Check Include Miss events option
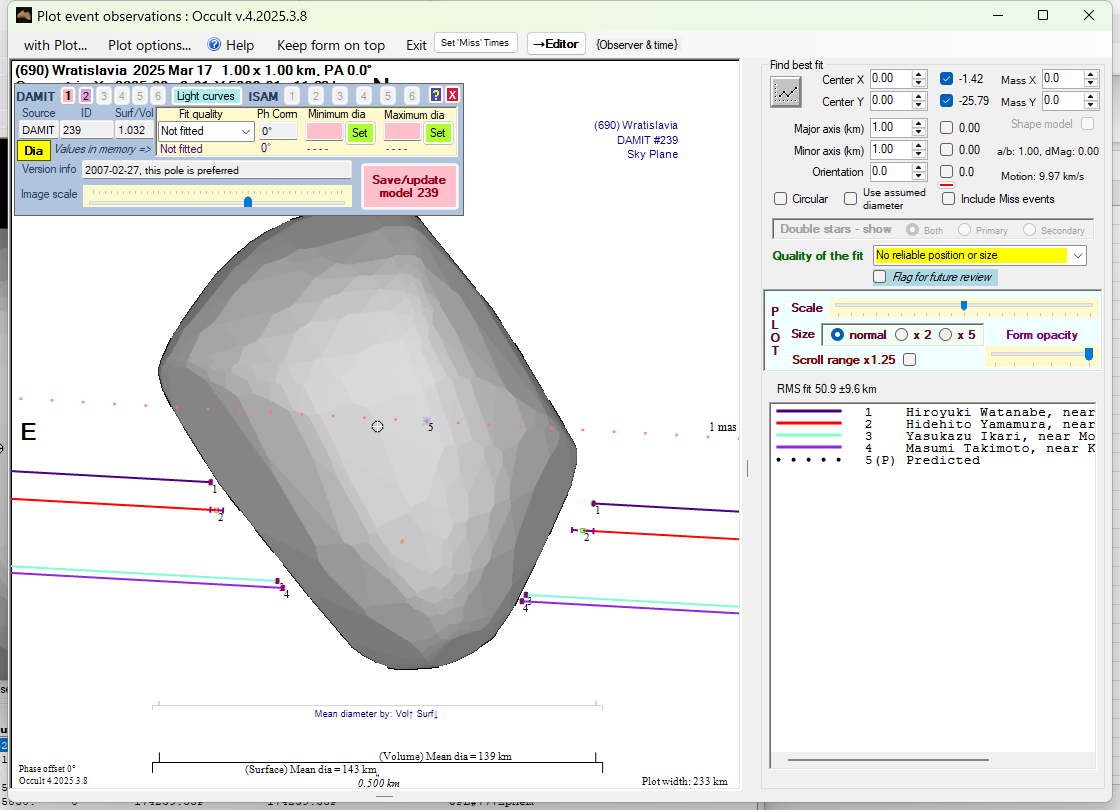 [949, 199]
